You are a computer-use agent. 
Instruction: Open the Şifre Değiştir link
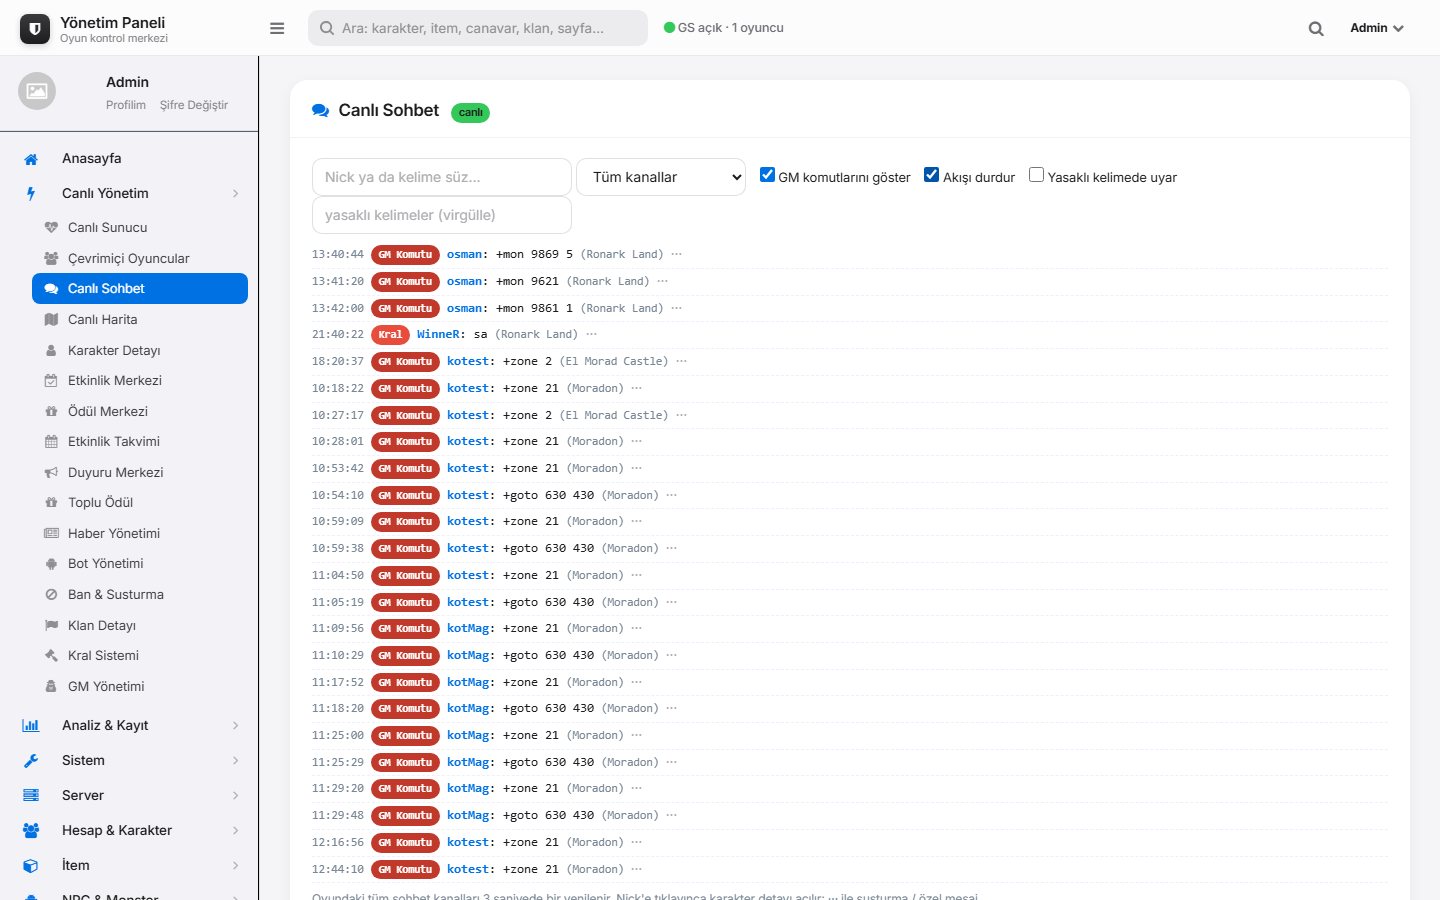click(x=194, y=105)
